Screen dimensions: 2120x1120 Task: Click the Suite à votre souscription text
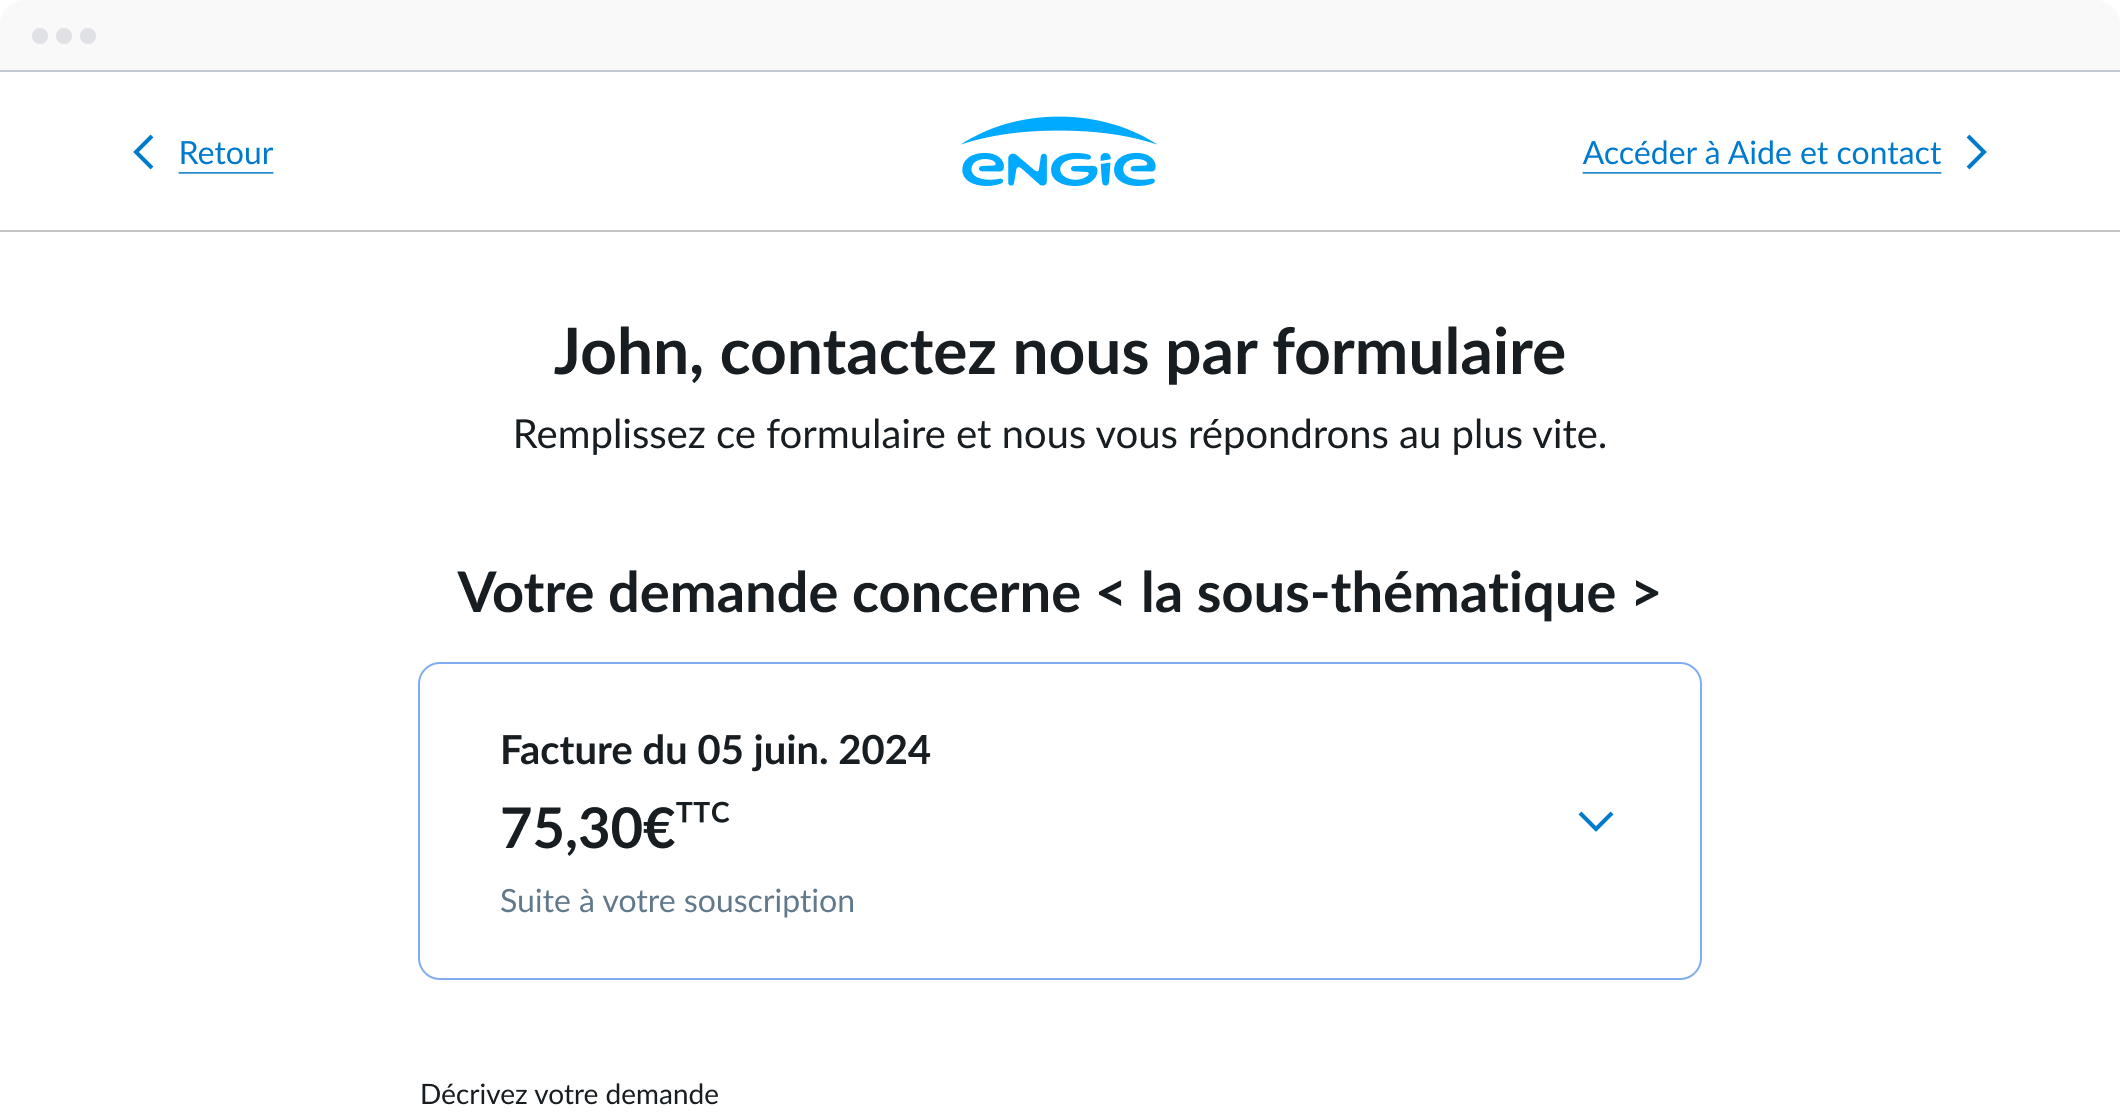tap(677, 901)
